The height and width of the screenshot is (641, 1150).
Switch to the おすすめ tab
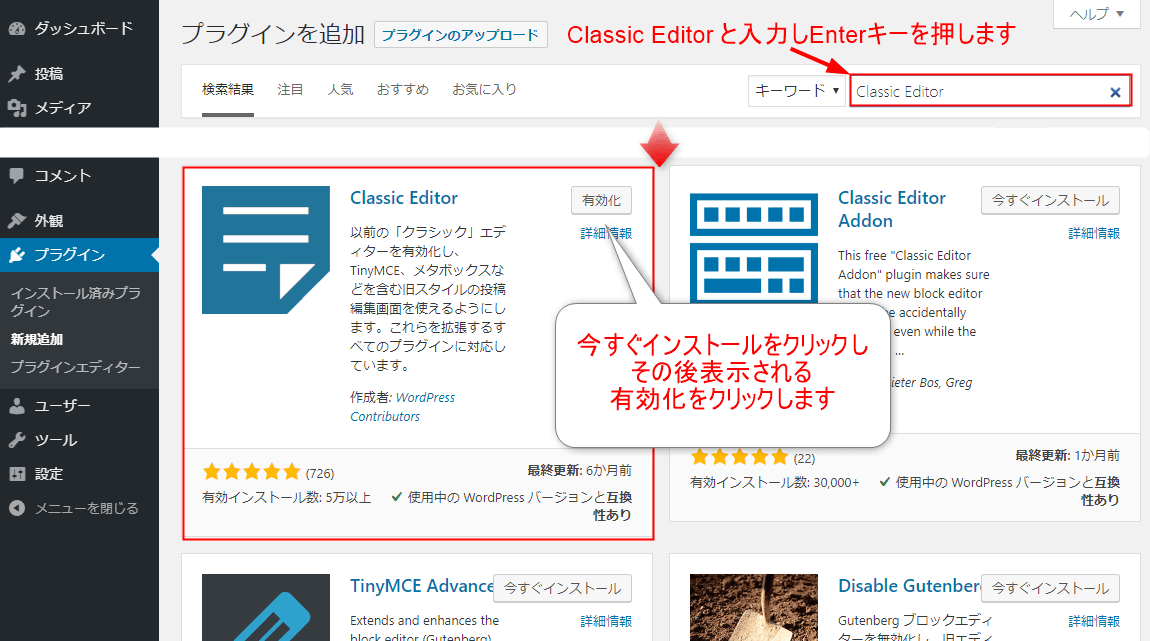(402, 90)
